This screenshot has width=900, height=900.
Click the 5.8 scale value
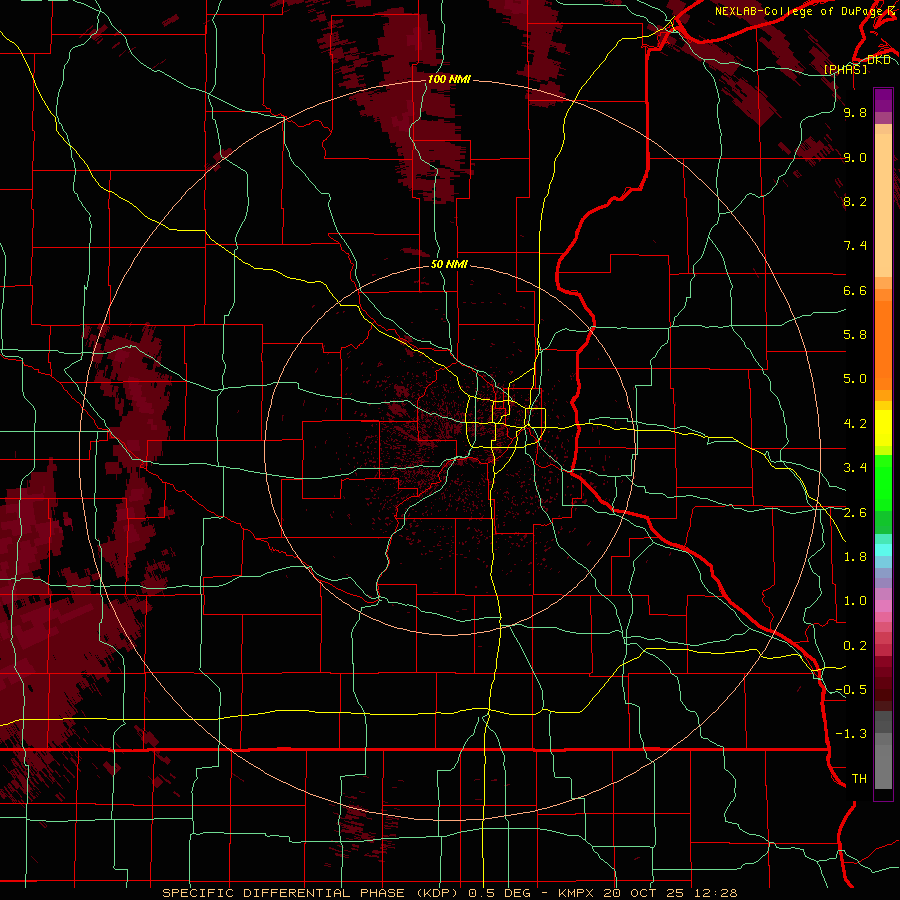(x=855, y=335)
